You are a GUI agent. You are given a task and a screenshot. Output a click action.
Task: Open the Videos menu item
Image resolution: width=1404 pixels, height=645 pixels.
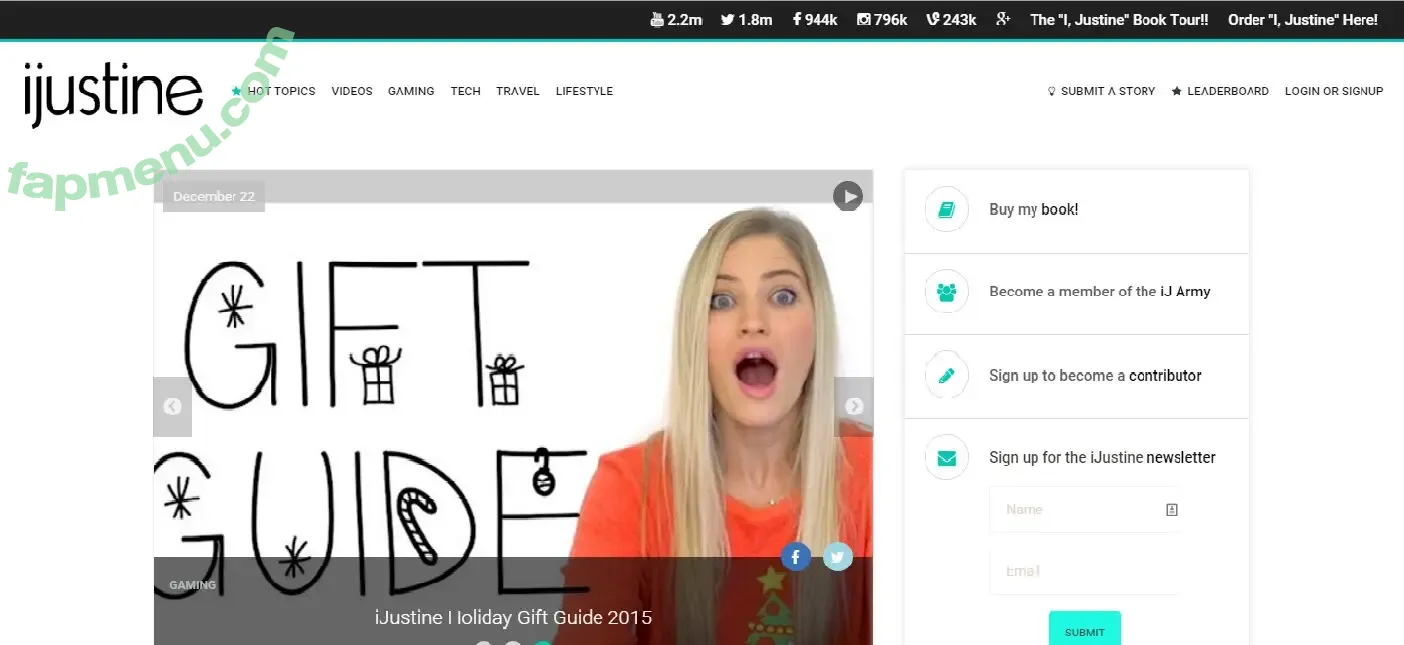[352, 91]
